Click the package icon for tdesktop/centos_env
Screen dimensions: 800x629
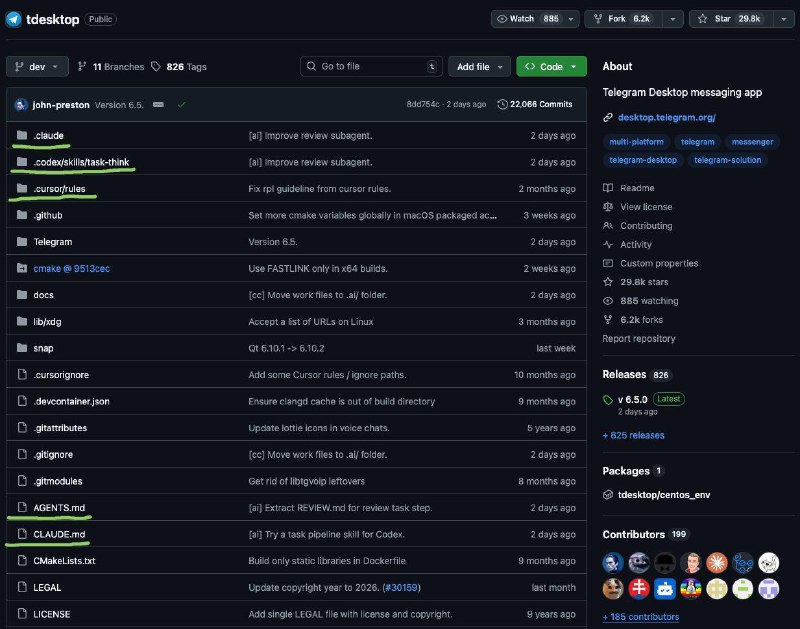(x=608, y=495)
